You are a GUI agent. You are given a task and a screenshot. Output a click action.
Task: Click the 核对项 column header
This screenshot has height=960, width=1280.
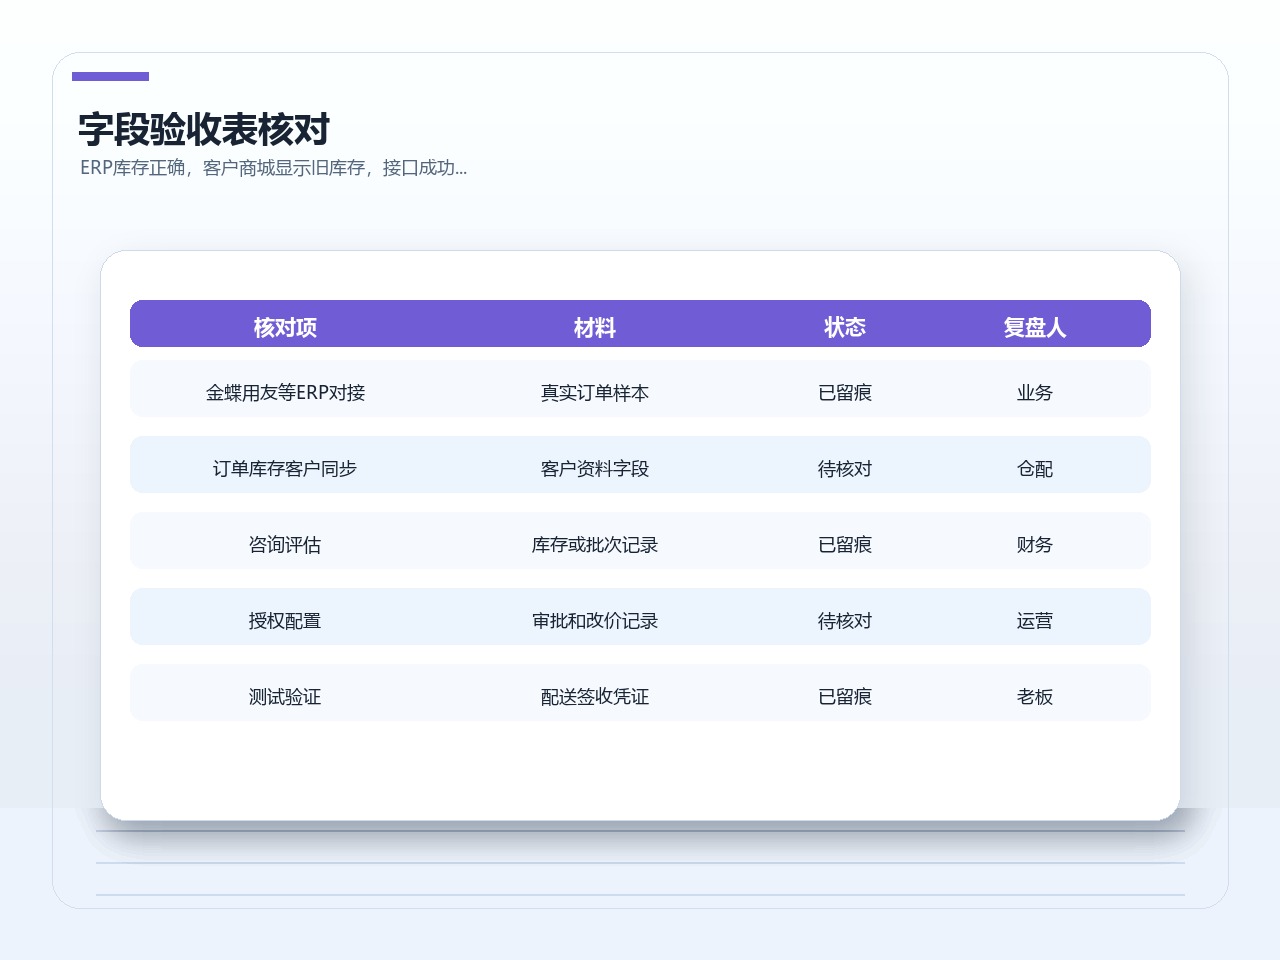tap(285, 327)
